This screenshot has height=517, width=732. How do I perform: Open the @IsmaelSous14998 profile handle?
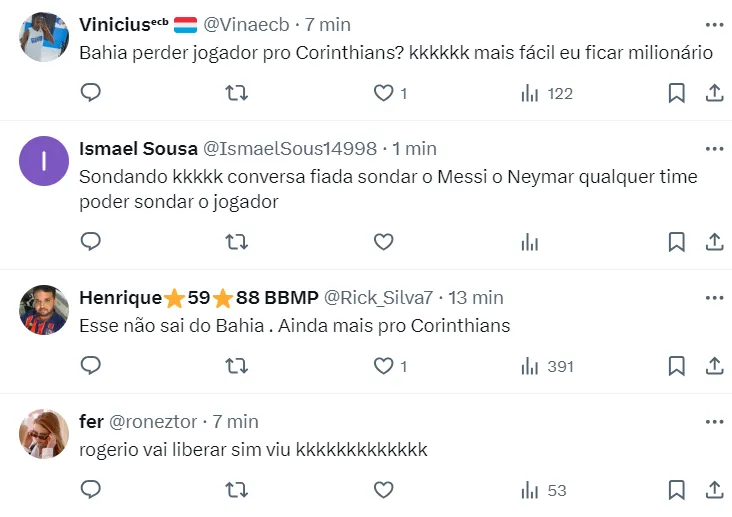[290, 148]
